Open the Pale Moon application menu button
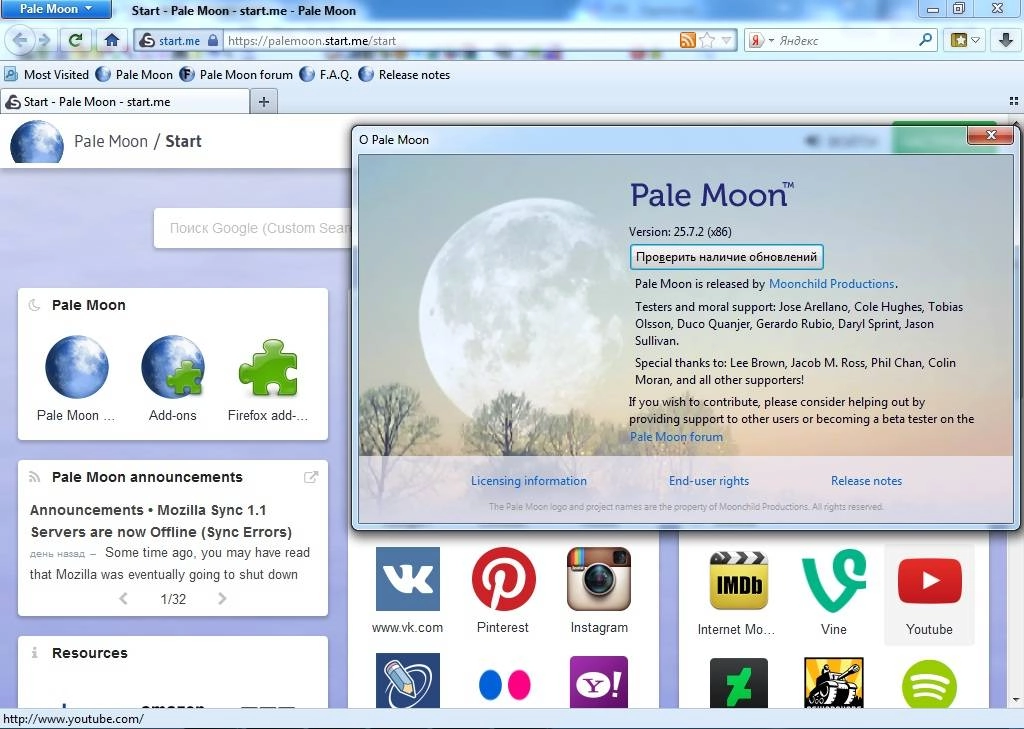 (56, 8)
